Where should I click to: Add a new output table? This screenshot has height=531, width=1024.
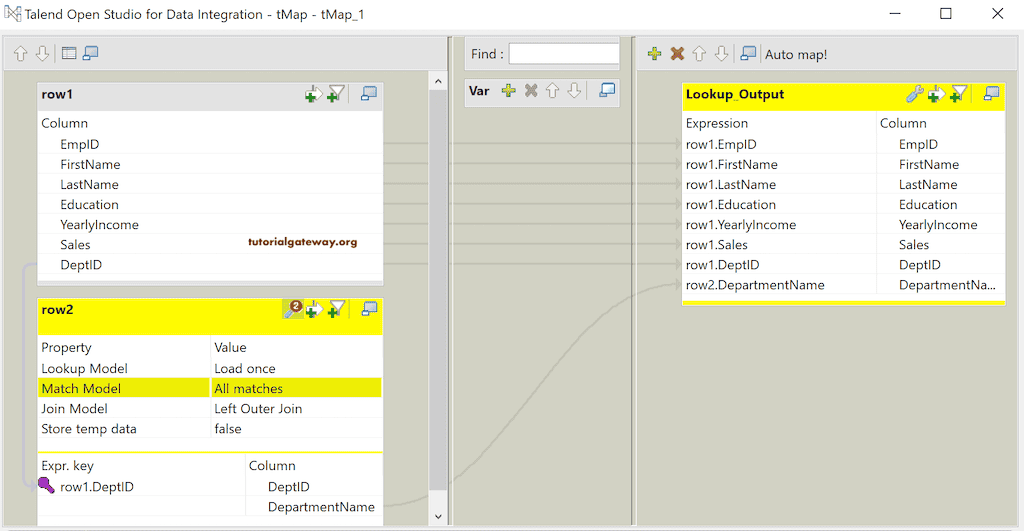pos(654,54)
